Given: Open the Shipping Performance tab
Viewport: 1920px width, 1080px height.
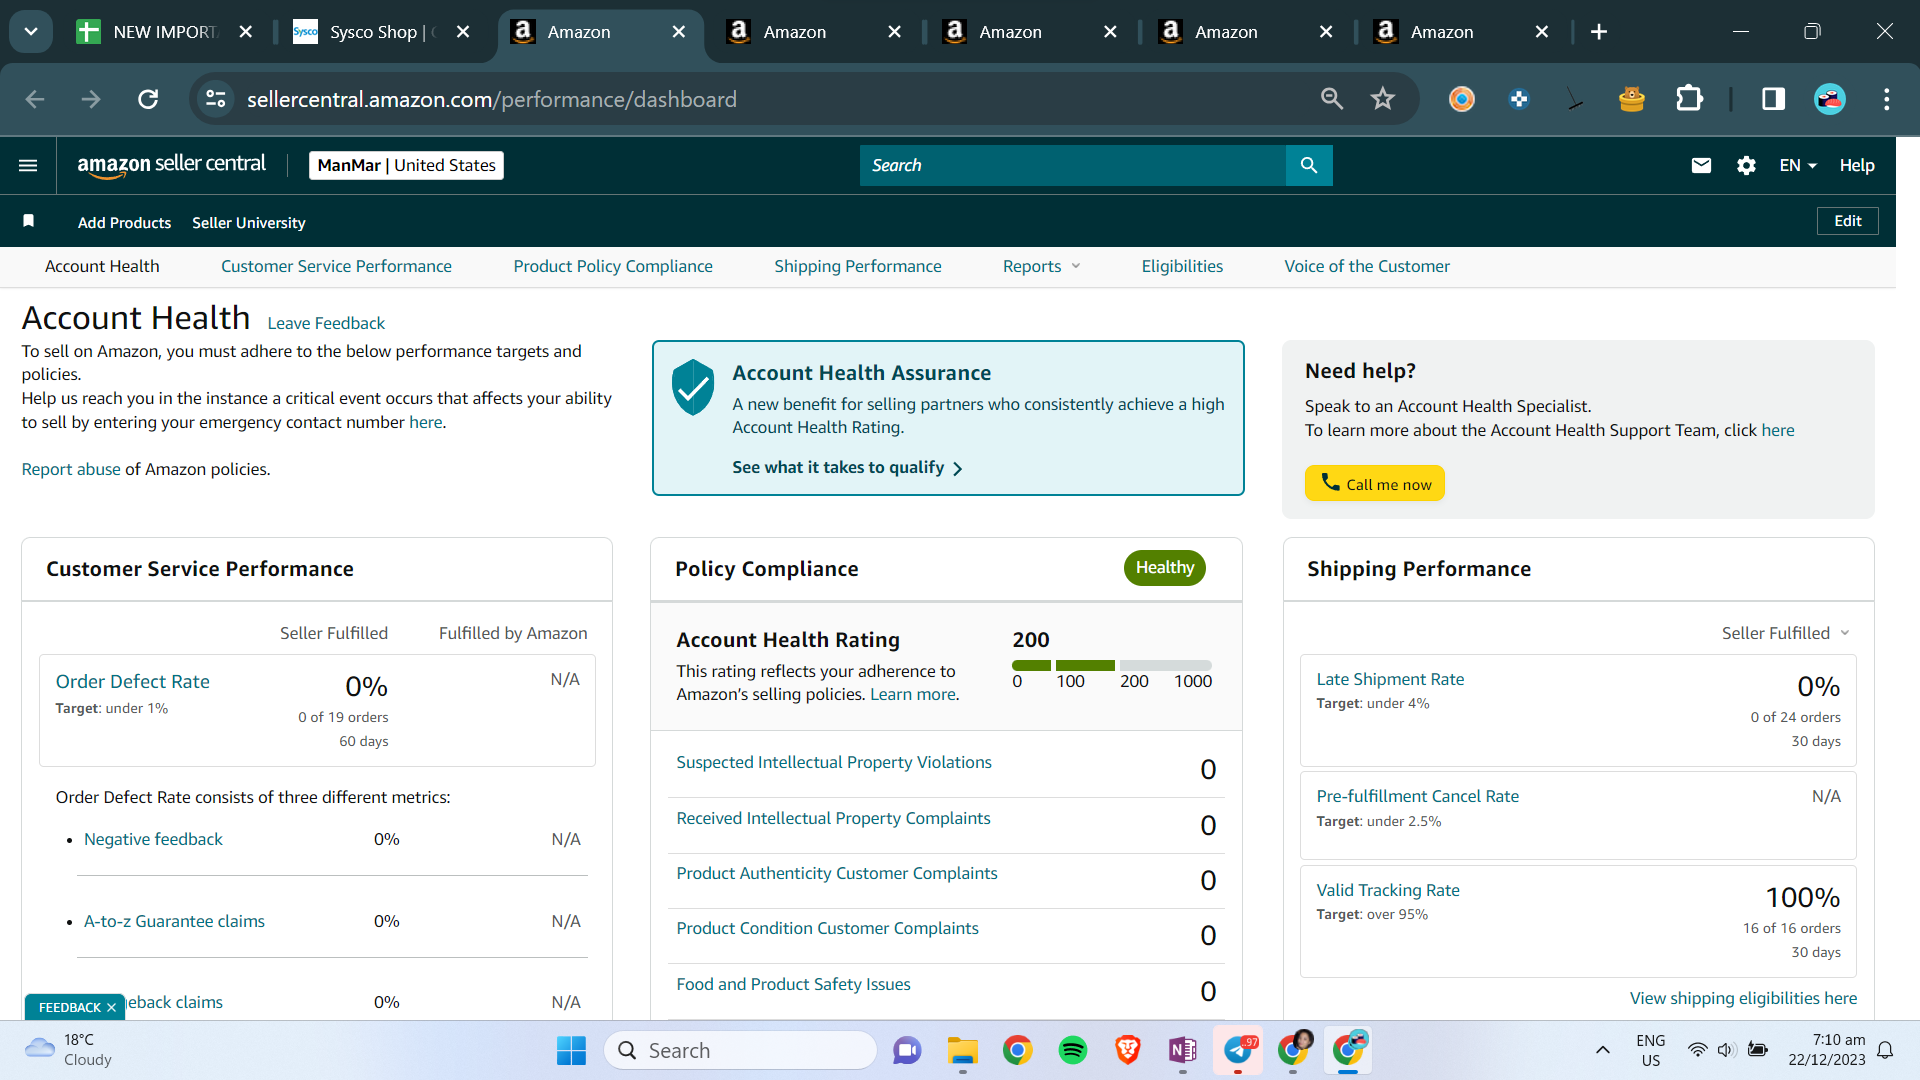Looking at the screenshot, I should tap(858, 266).
